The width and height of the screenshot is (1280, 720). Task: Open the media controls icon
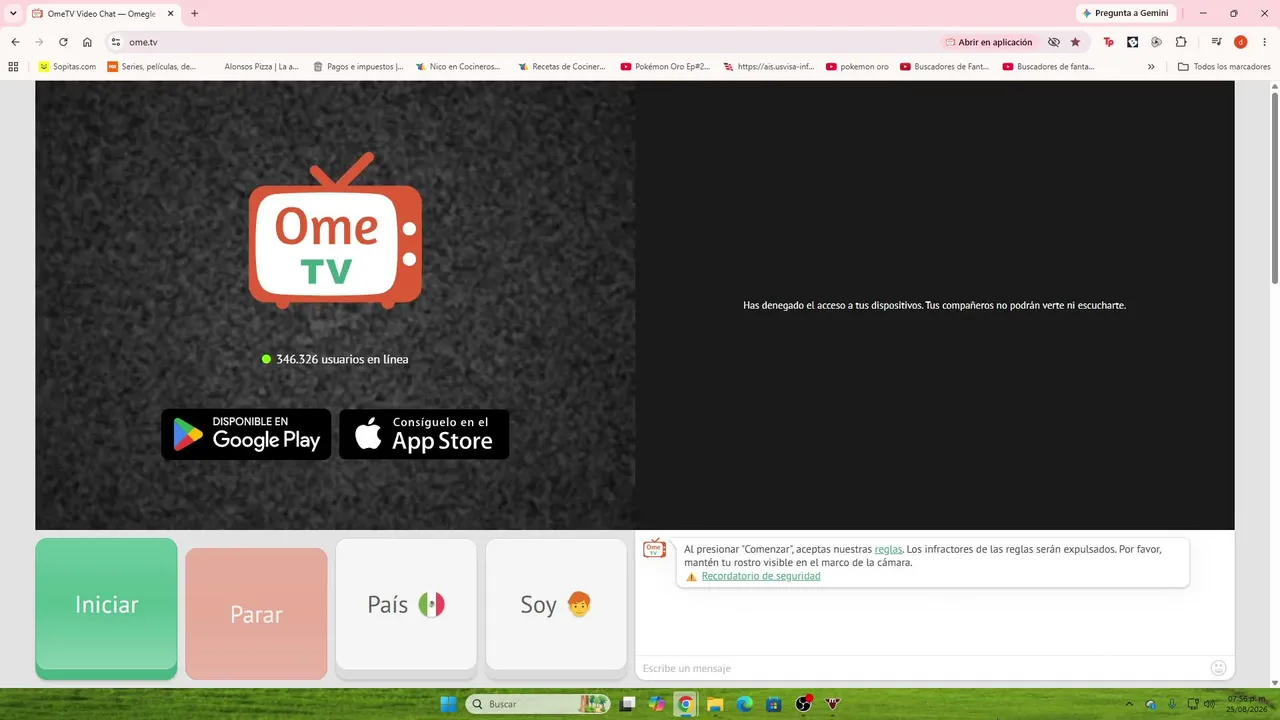pos(1216,42)
